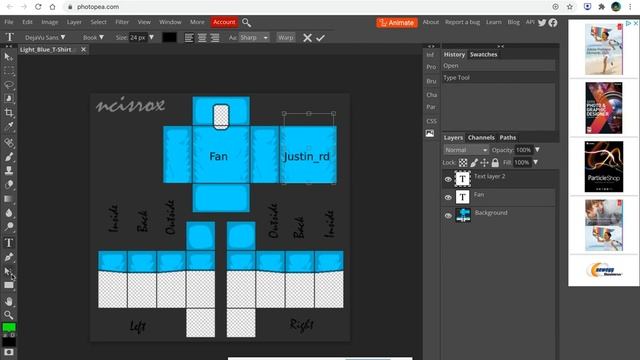Open Report a bug link
The image size is (640, 360).
pyautogui.click(x=462, y=22)
